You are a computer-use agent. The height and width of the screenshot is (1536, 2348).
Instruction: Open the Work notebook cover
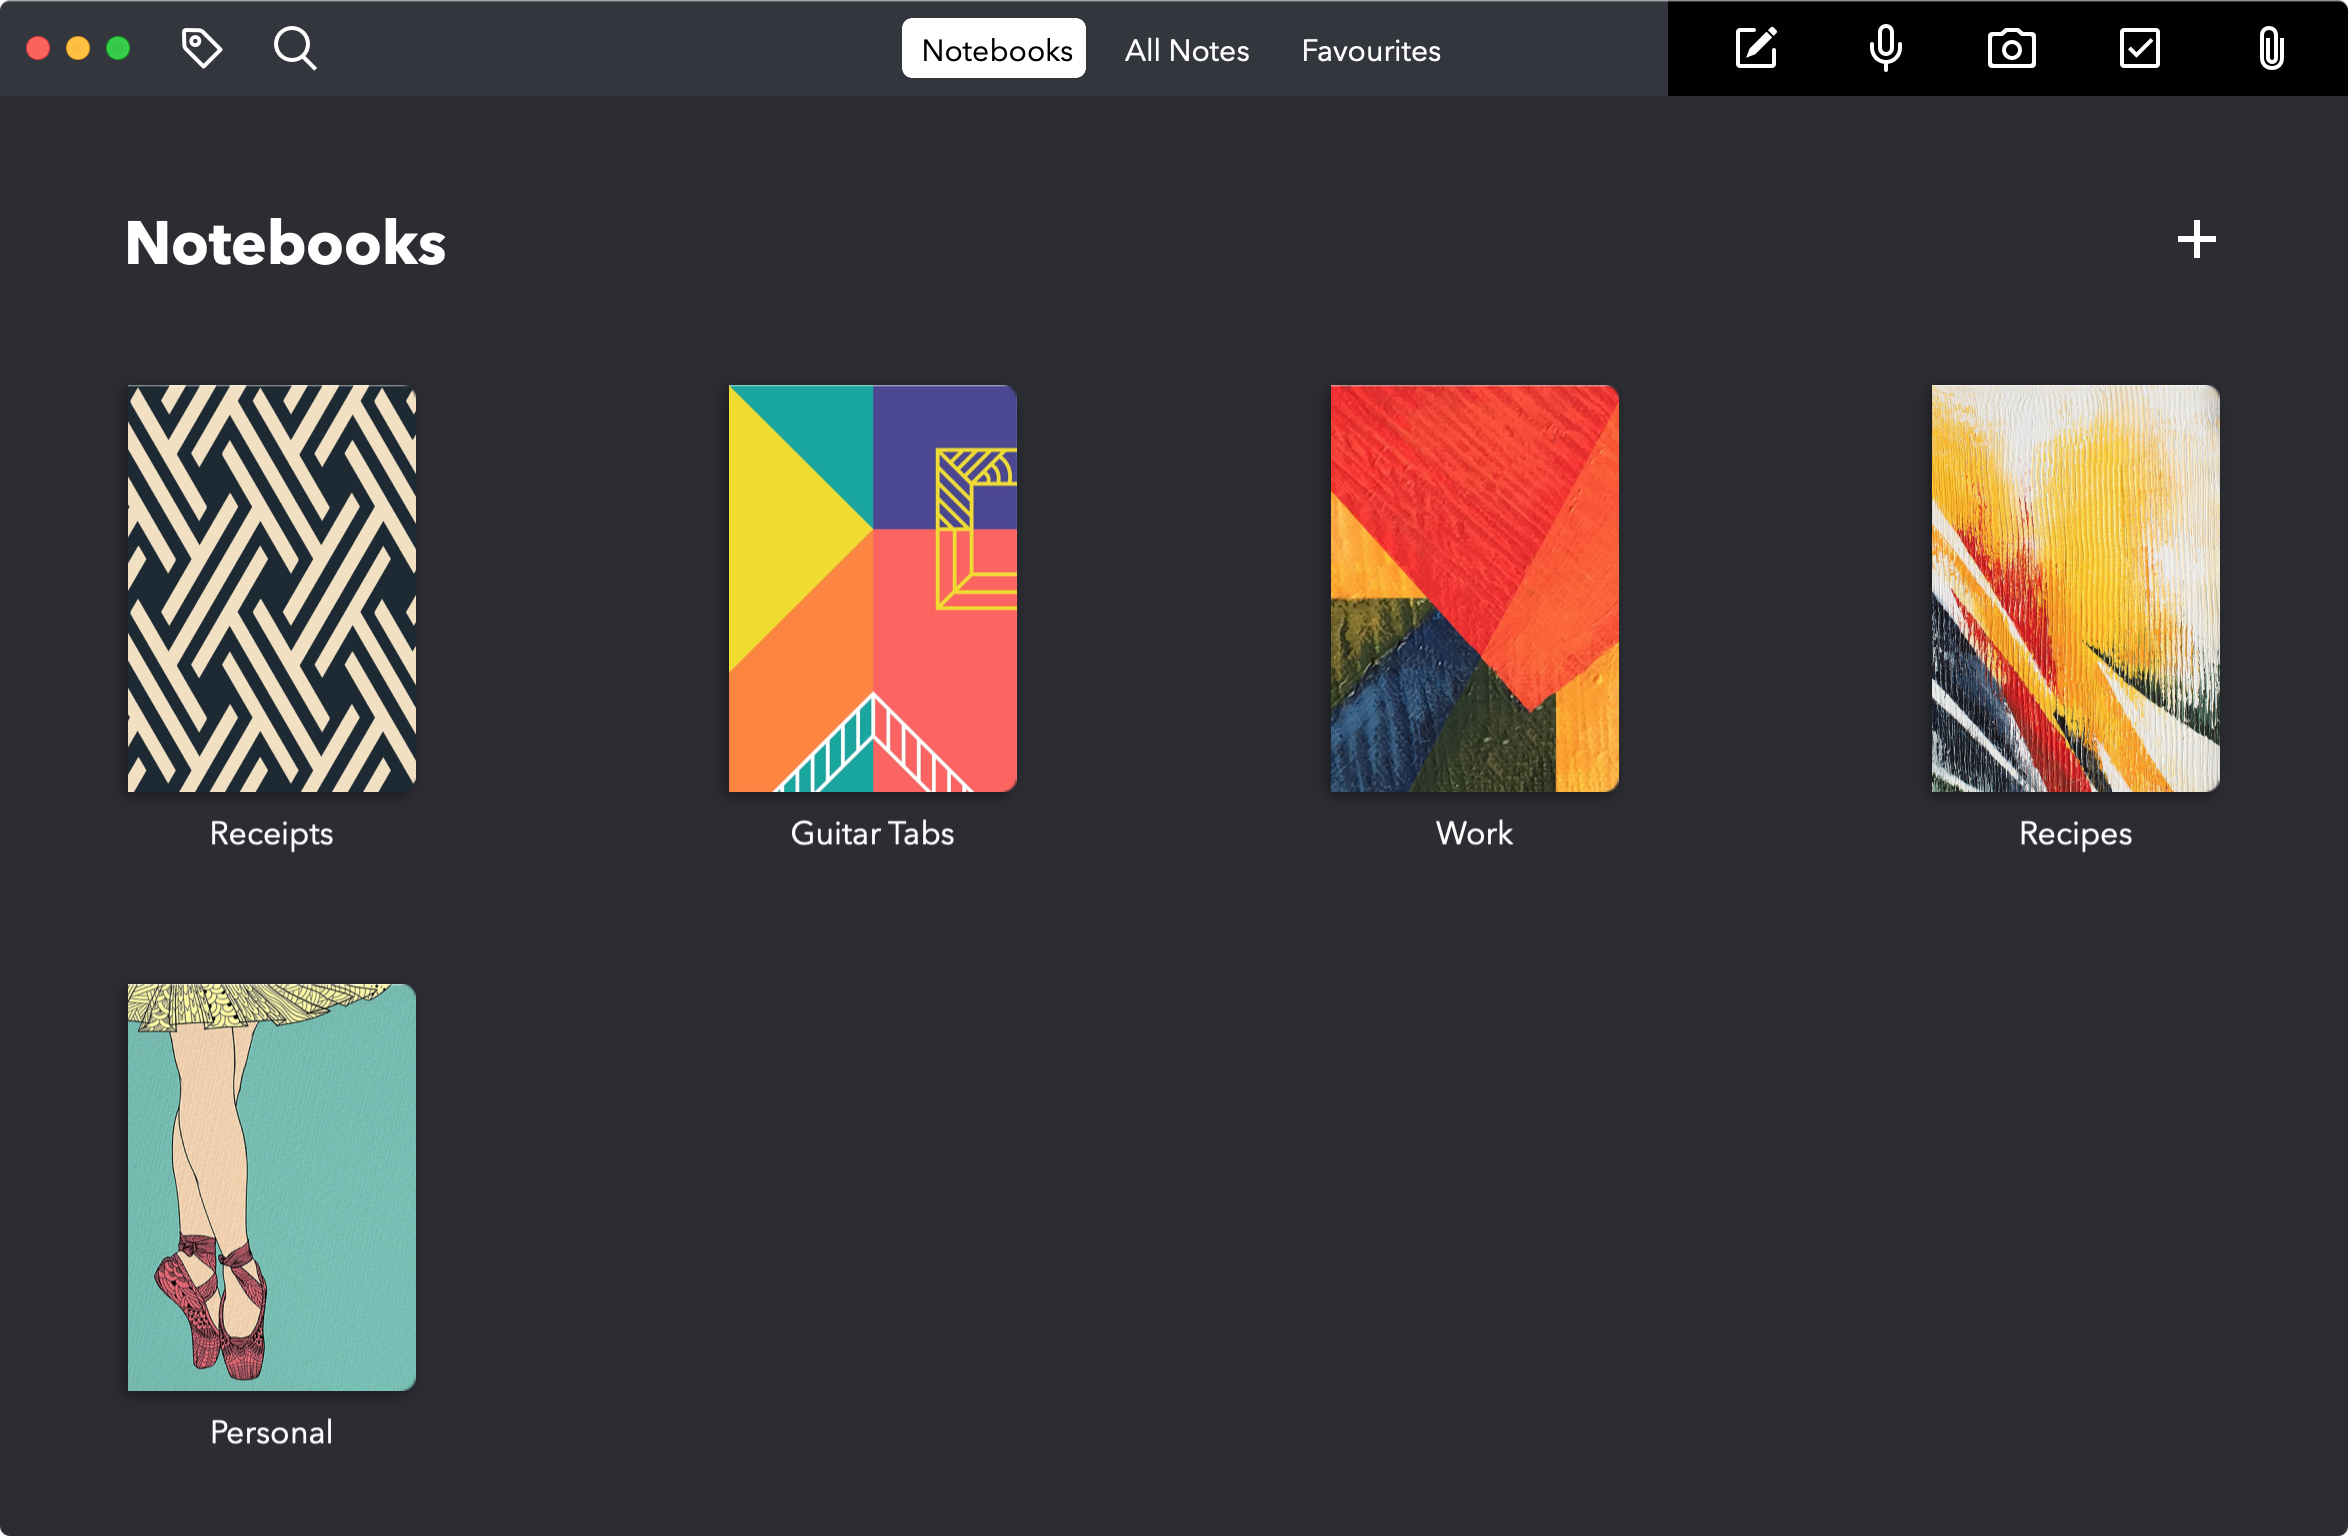[1474, 588]
